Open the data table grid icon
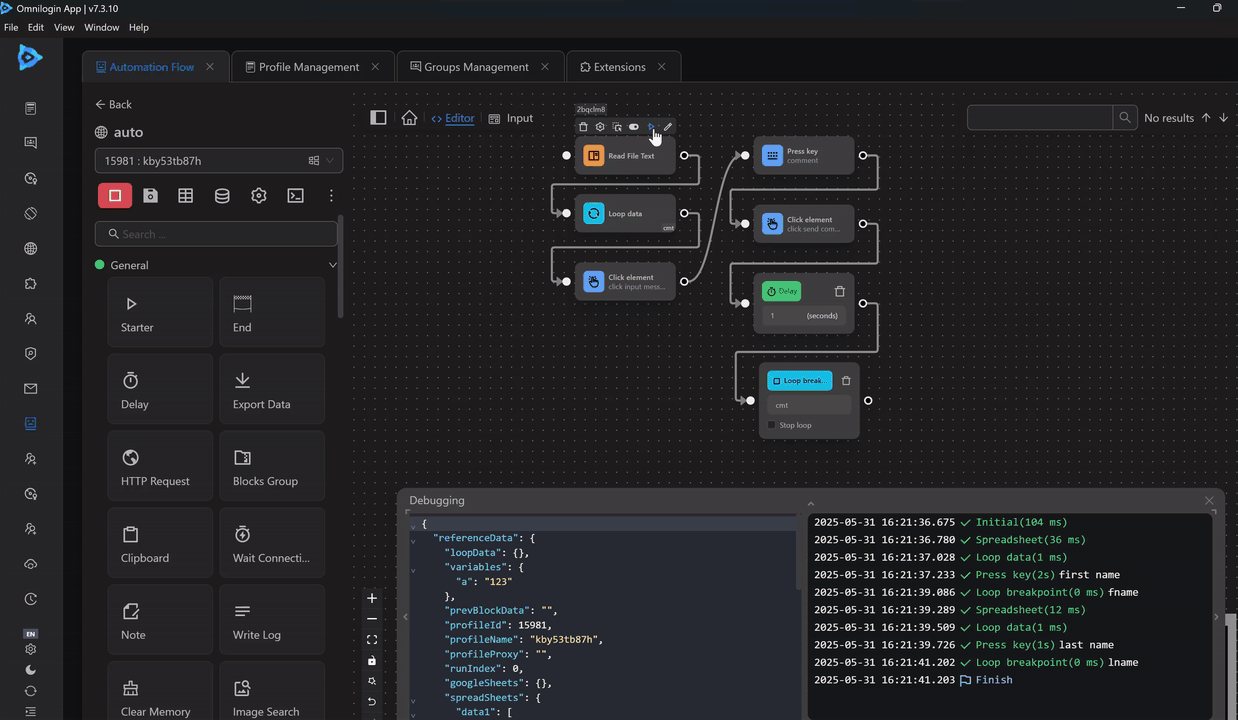Image resolution: width=1238 pixels, height=720 pixels. pyautogui.click(x=186, y=196)
